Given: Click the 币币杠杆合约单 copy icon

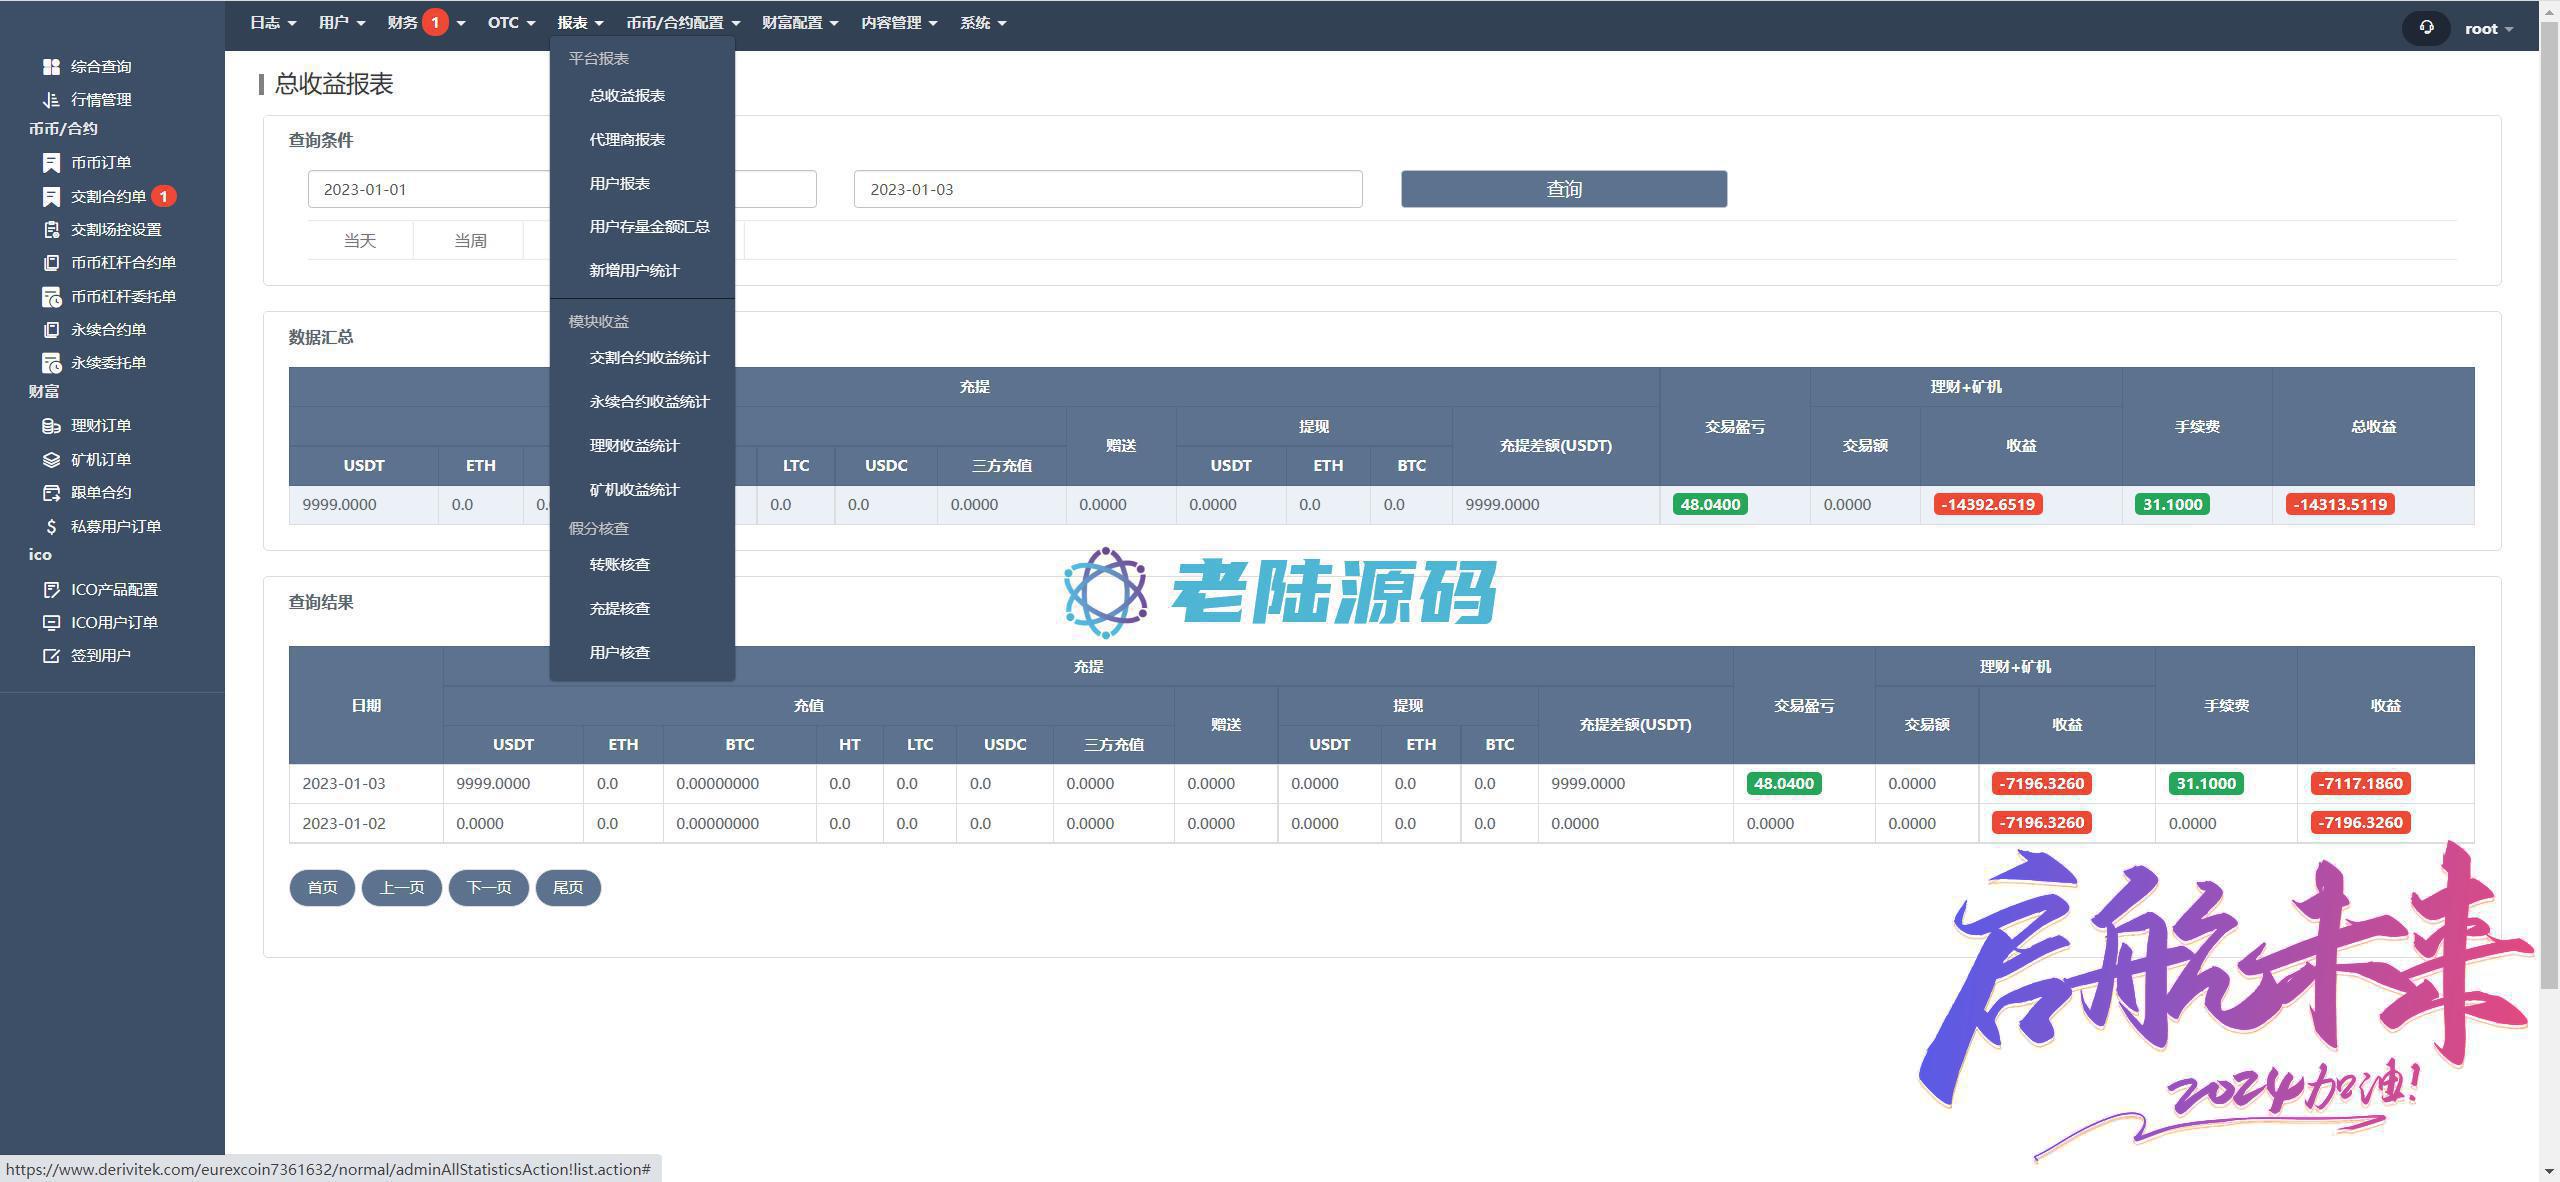Looking at the screenshot, I should click(51, 262).
